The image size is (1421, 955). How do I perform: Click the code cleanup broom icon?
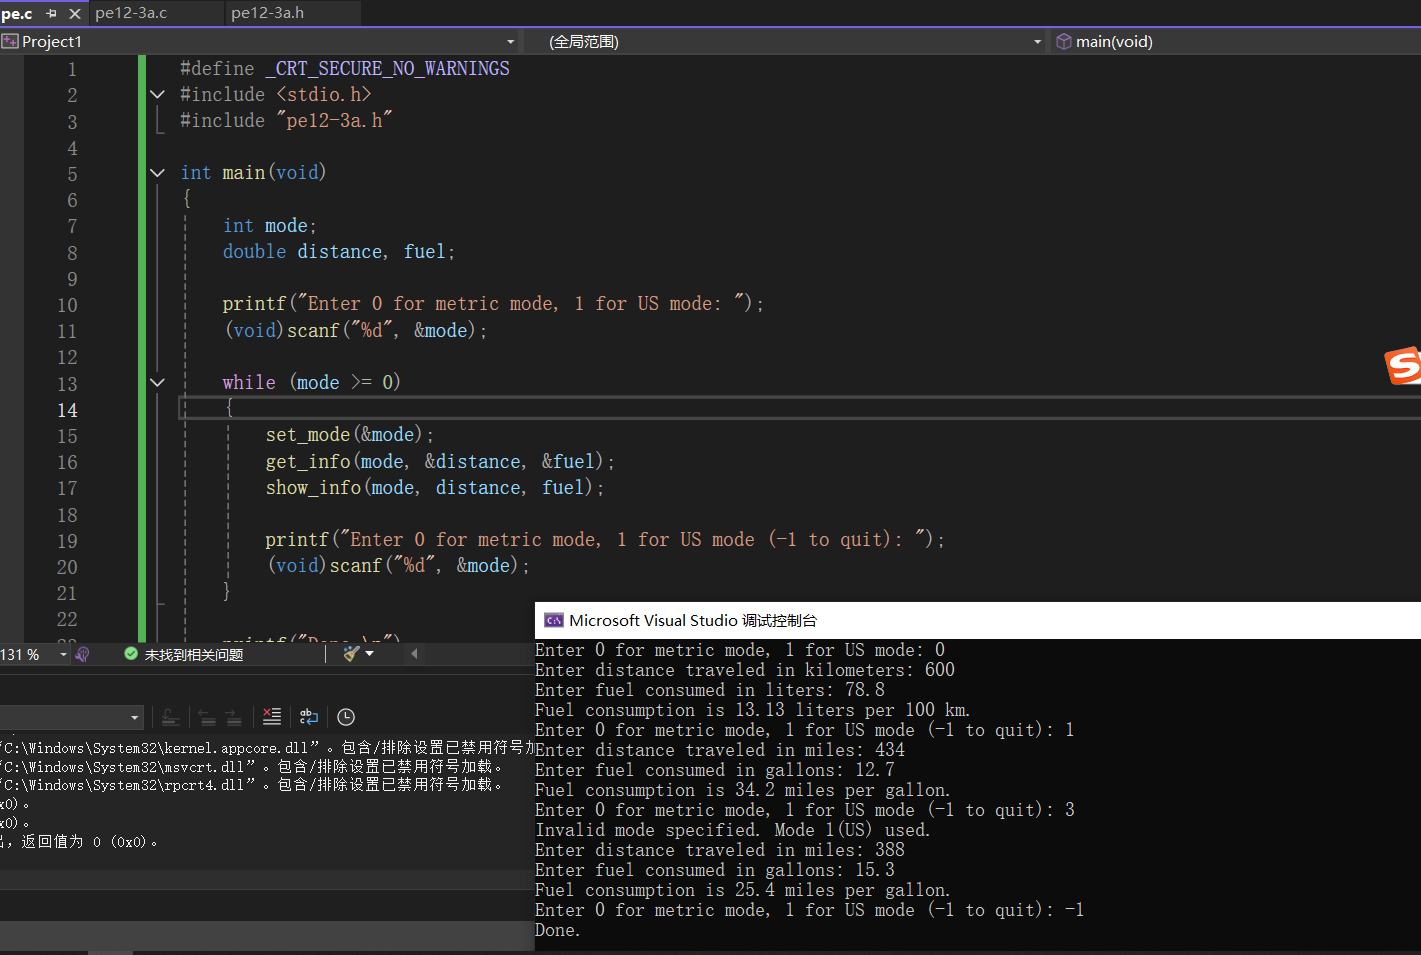point(351,654)
